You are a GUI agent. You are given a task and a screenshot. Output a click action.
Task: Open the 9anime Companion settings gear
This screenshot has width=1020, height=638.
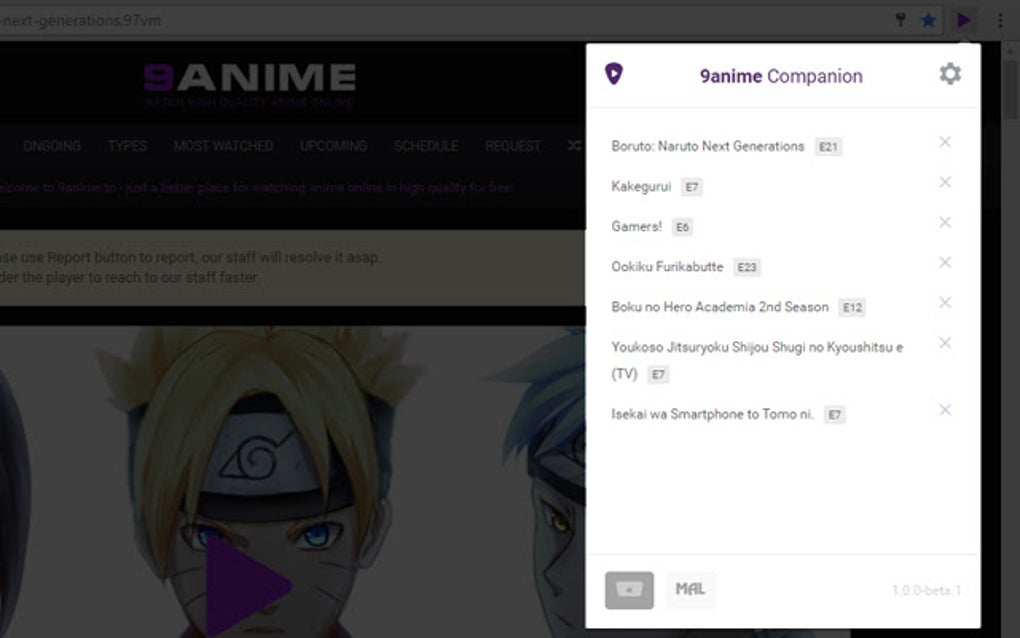949,73
